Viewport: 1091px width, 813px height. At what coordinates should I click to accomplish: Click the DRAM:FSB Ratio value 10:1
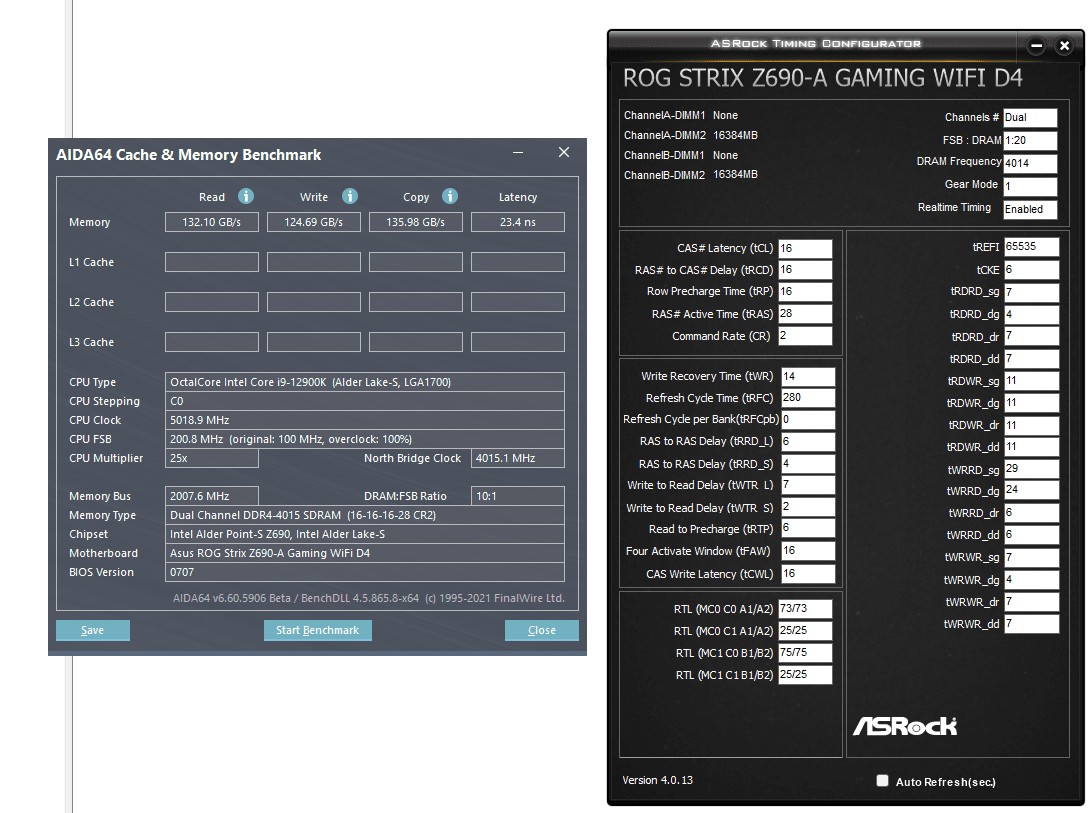pyautogui.click(x=518, y=496)
